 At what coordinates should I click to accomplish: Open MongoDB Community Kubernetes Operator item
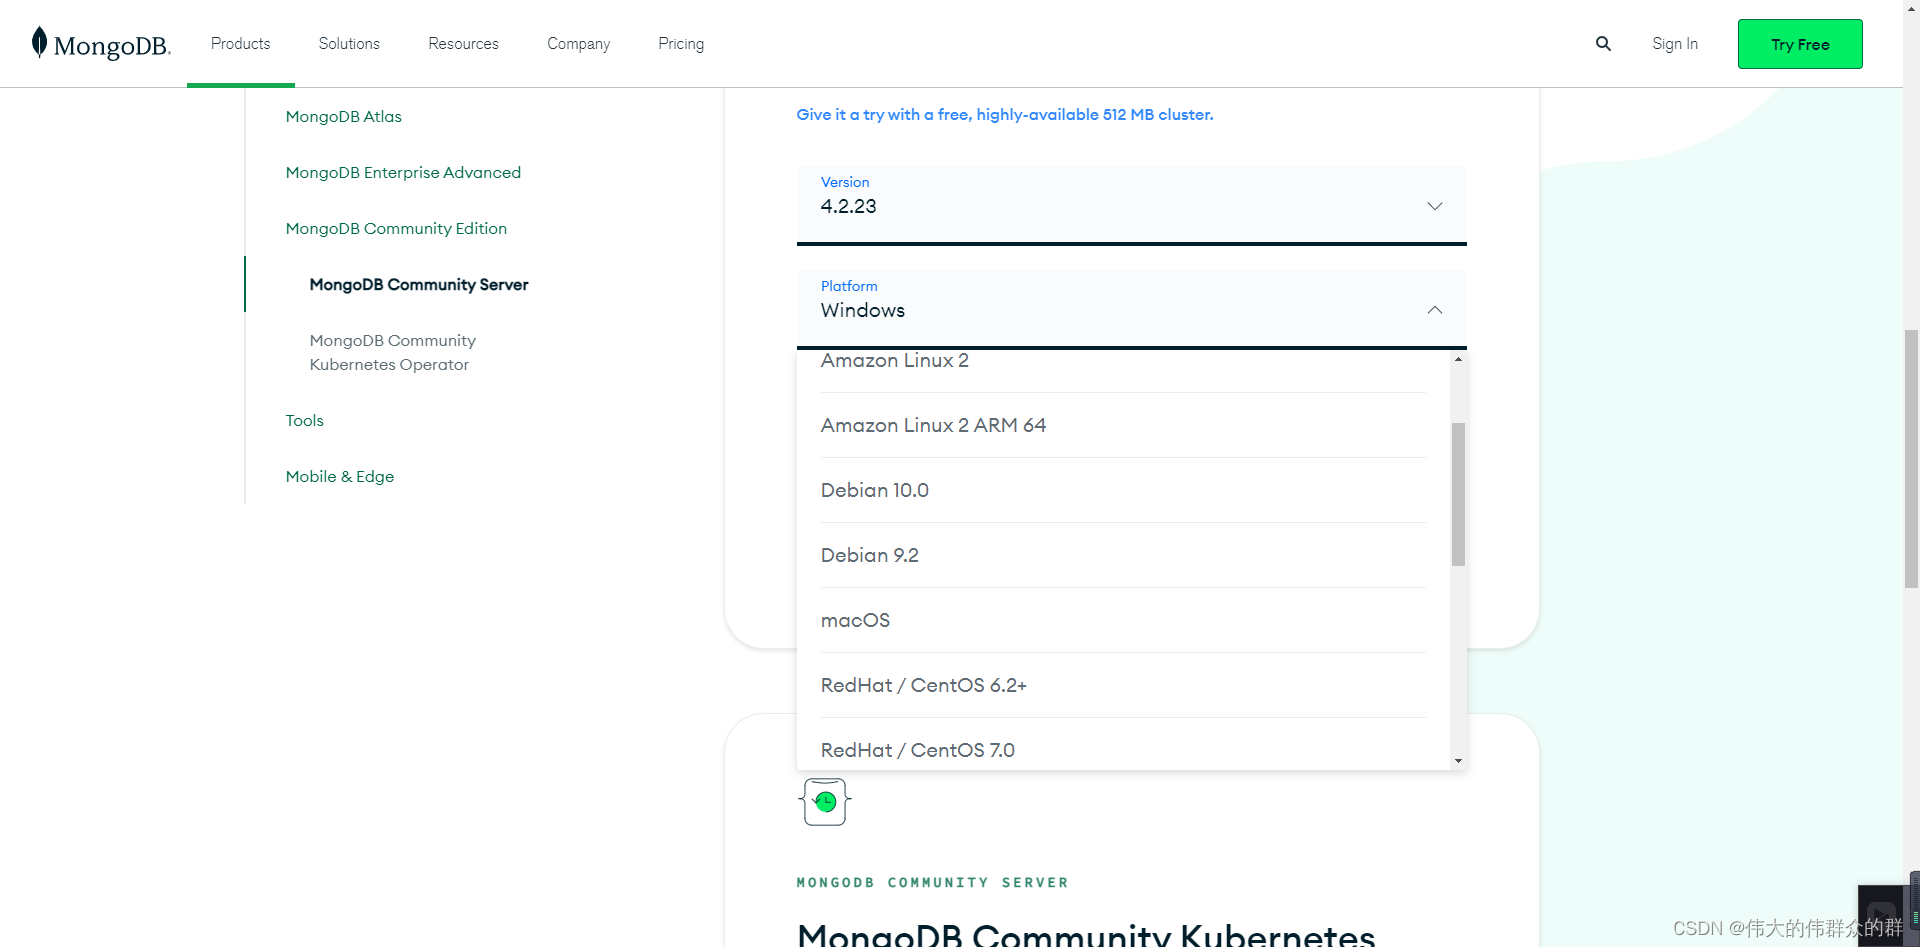pyautogui.click(x=392, y=352)
